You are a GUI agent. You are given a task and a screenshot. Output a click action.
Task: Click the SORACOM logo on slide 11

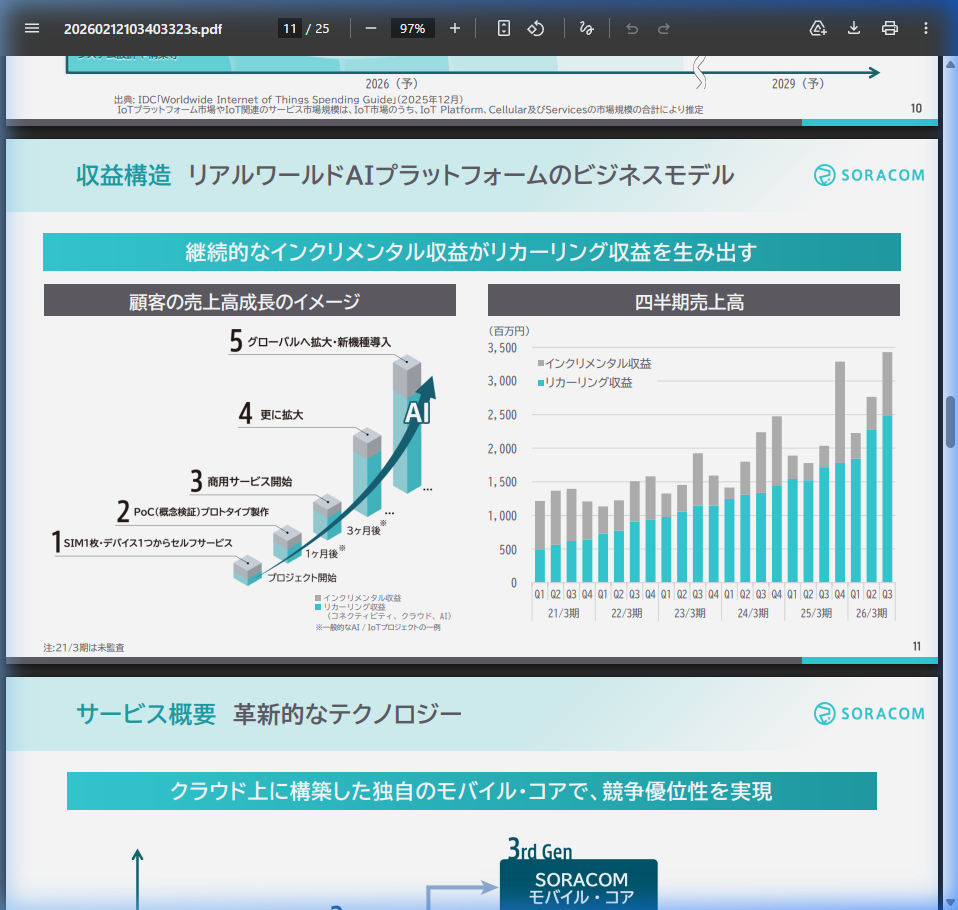pyautogui.click(x=870, y=175)
